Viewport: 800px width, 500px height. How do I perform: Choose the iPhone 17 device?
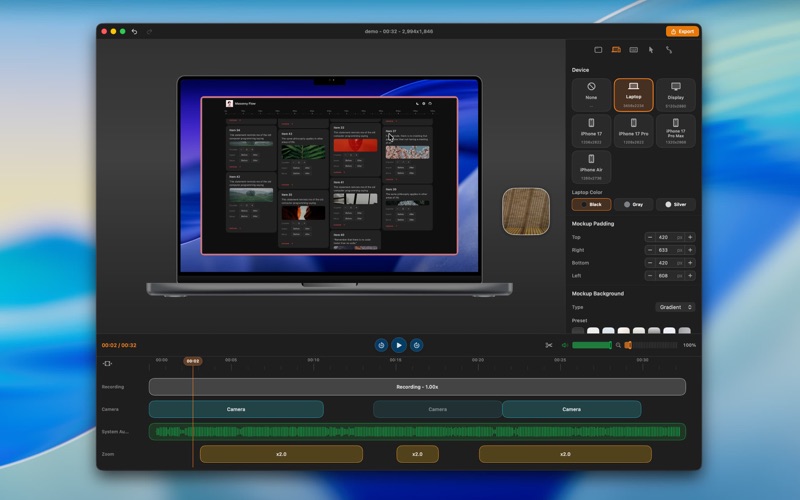(x=591, y=131)
